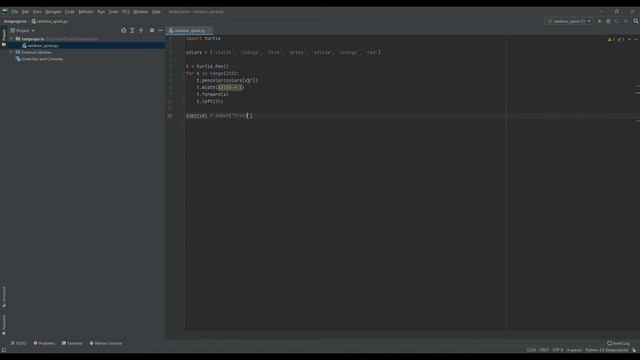
Task: Click Select Opened File locate icon
Action: (123, 31)
